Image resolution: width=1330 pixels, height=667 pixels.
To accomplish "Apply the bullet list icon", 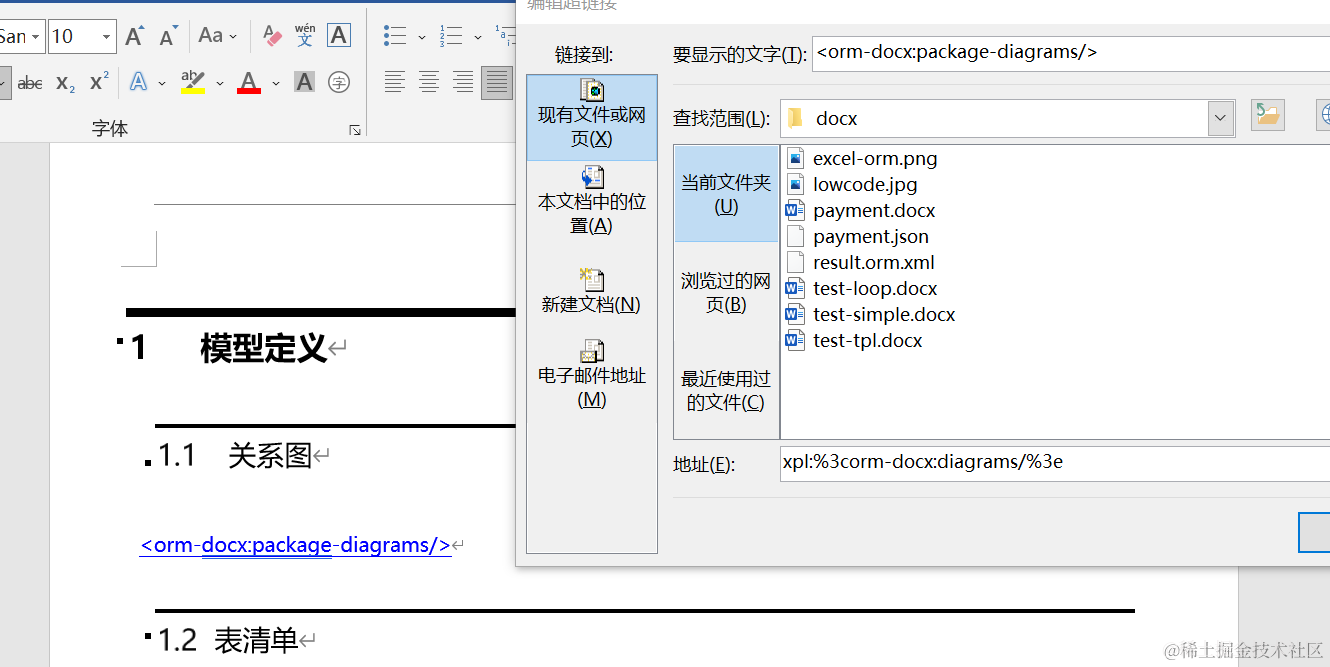I will coord(395,37).
